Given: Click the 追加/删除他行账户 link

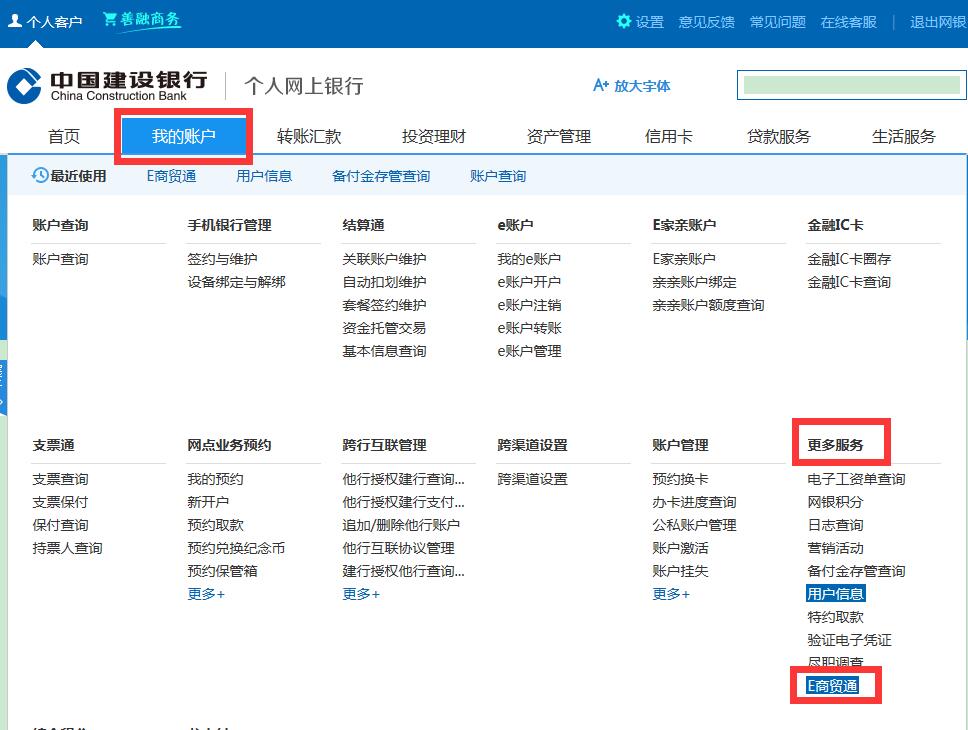Looking at the screenshot, I should 401,525.
